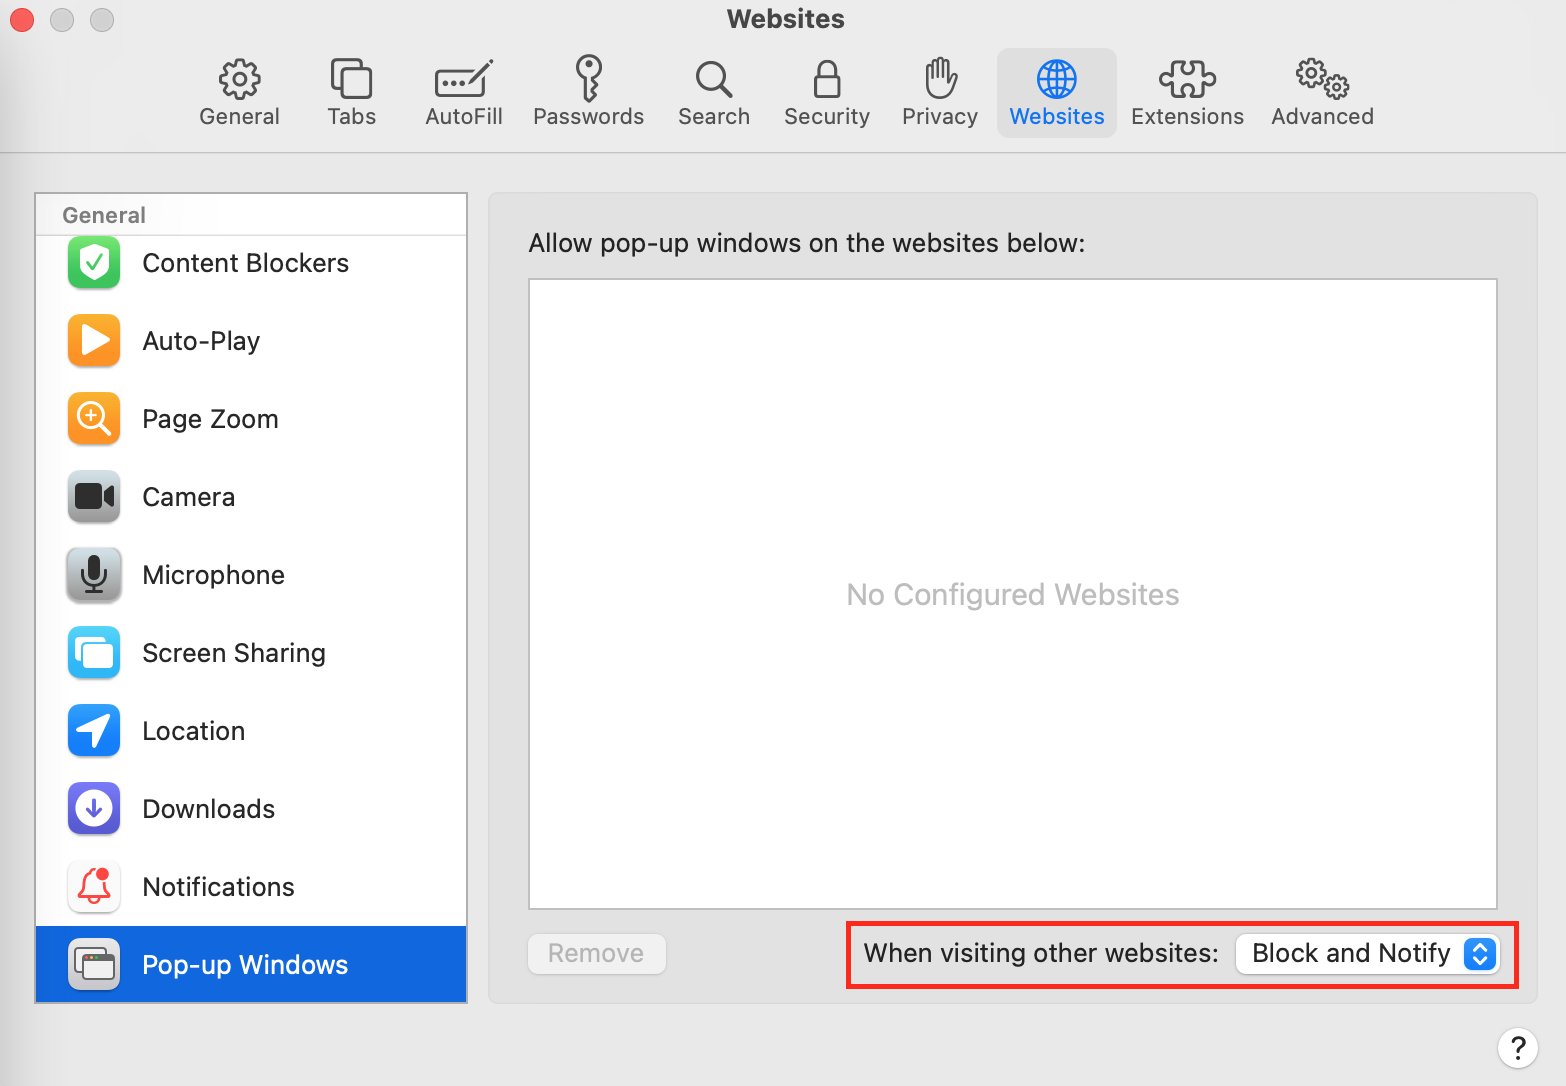This screenshot has width=1566, height=1086.
Task: Click the Camera icon in sidebar
Action: coord(94,497)
